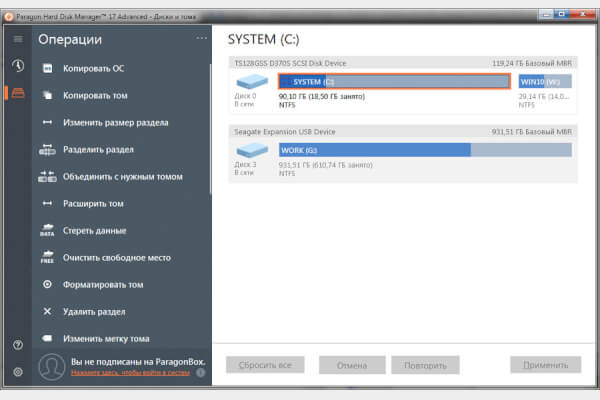Select the Диск 0 drive icon

252,81
